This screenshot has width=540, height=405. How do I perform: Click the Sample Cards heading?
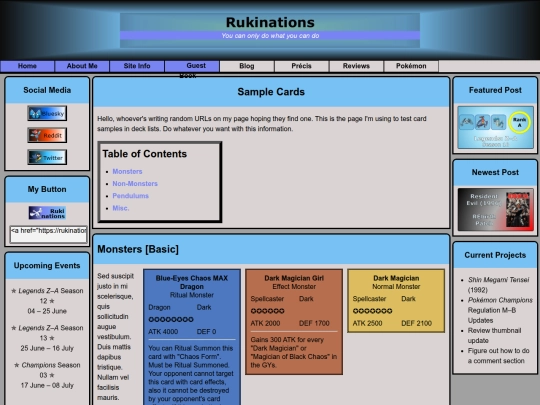(271, 92)
